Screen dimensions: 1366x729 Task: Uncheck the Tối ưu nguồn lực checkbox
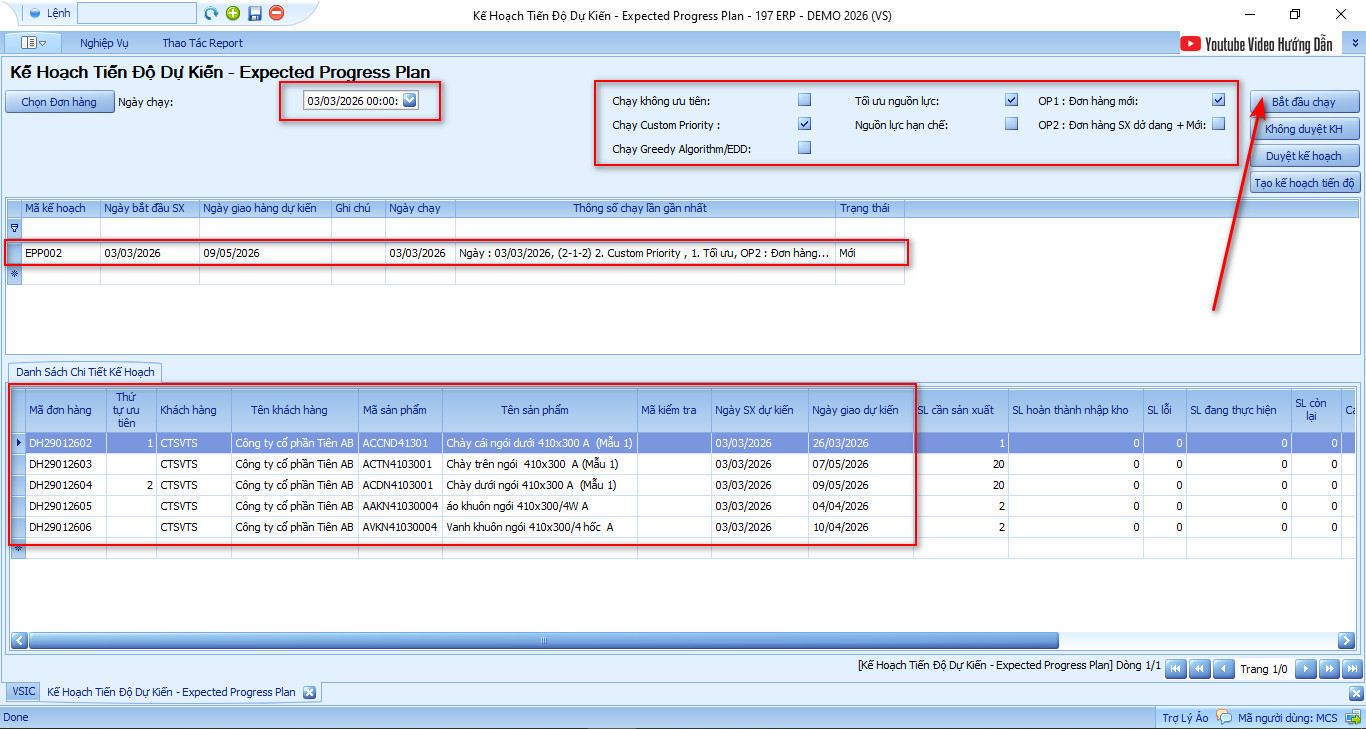point(1012,100)
